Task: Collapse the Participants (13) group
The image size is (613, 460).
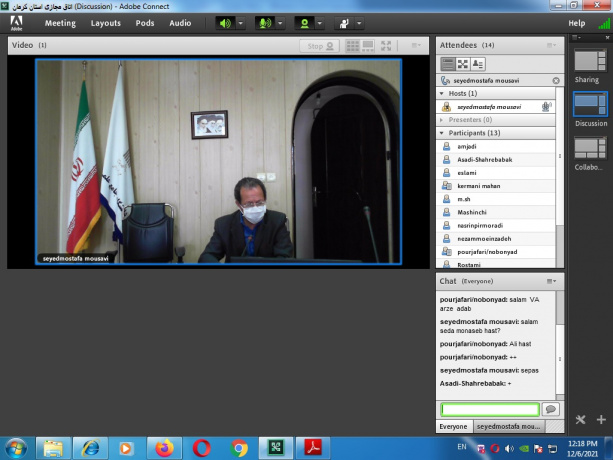Action: coord(442,132)
